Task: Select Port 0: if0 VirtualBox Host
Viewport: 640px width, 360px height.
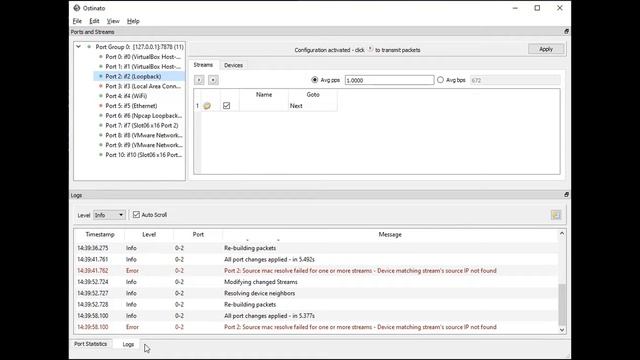Action: [x=143, y=57]
